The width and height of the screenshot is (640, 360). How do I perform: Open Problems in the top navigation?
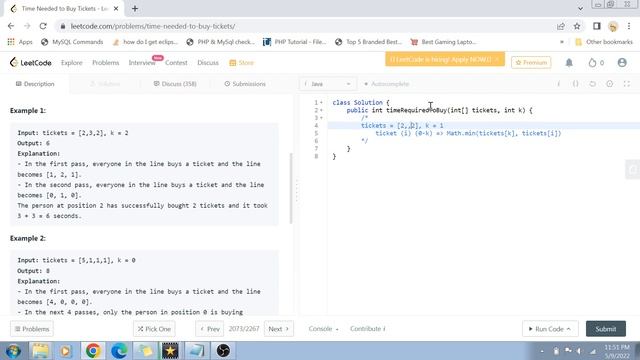[105, 62]
